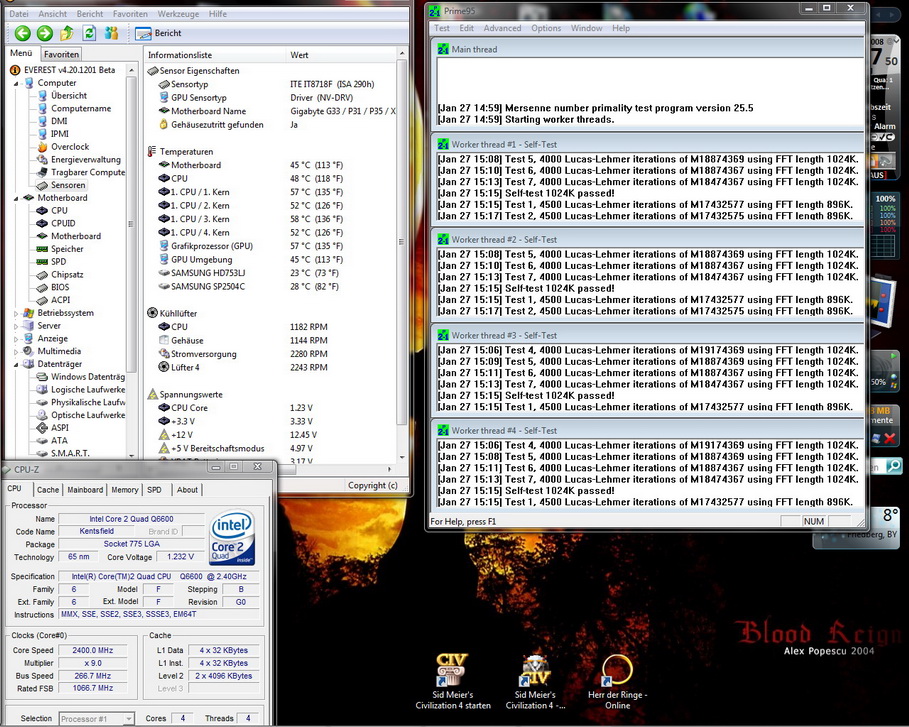Select Sensoren in the EVEREST tree
This screenshot has width=909, height=727.
68,185
